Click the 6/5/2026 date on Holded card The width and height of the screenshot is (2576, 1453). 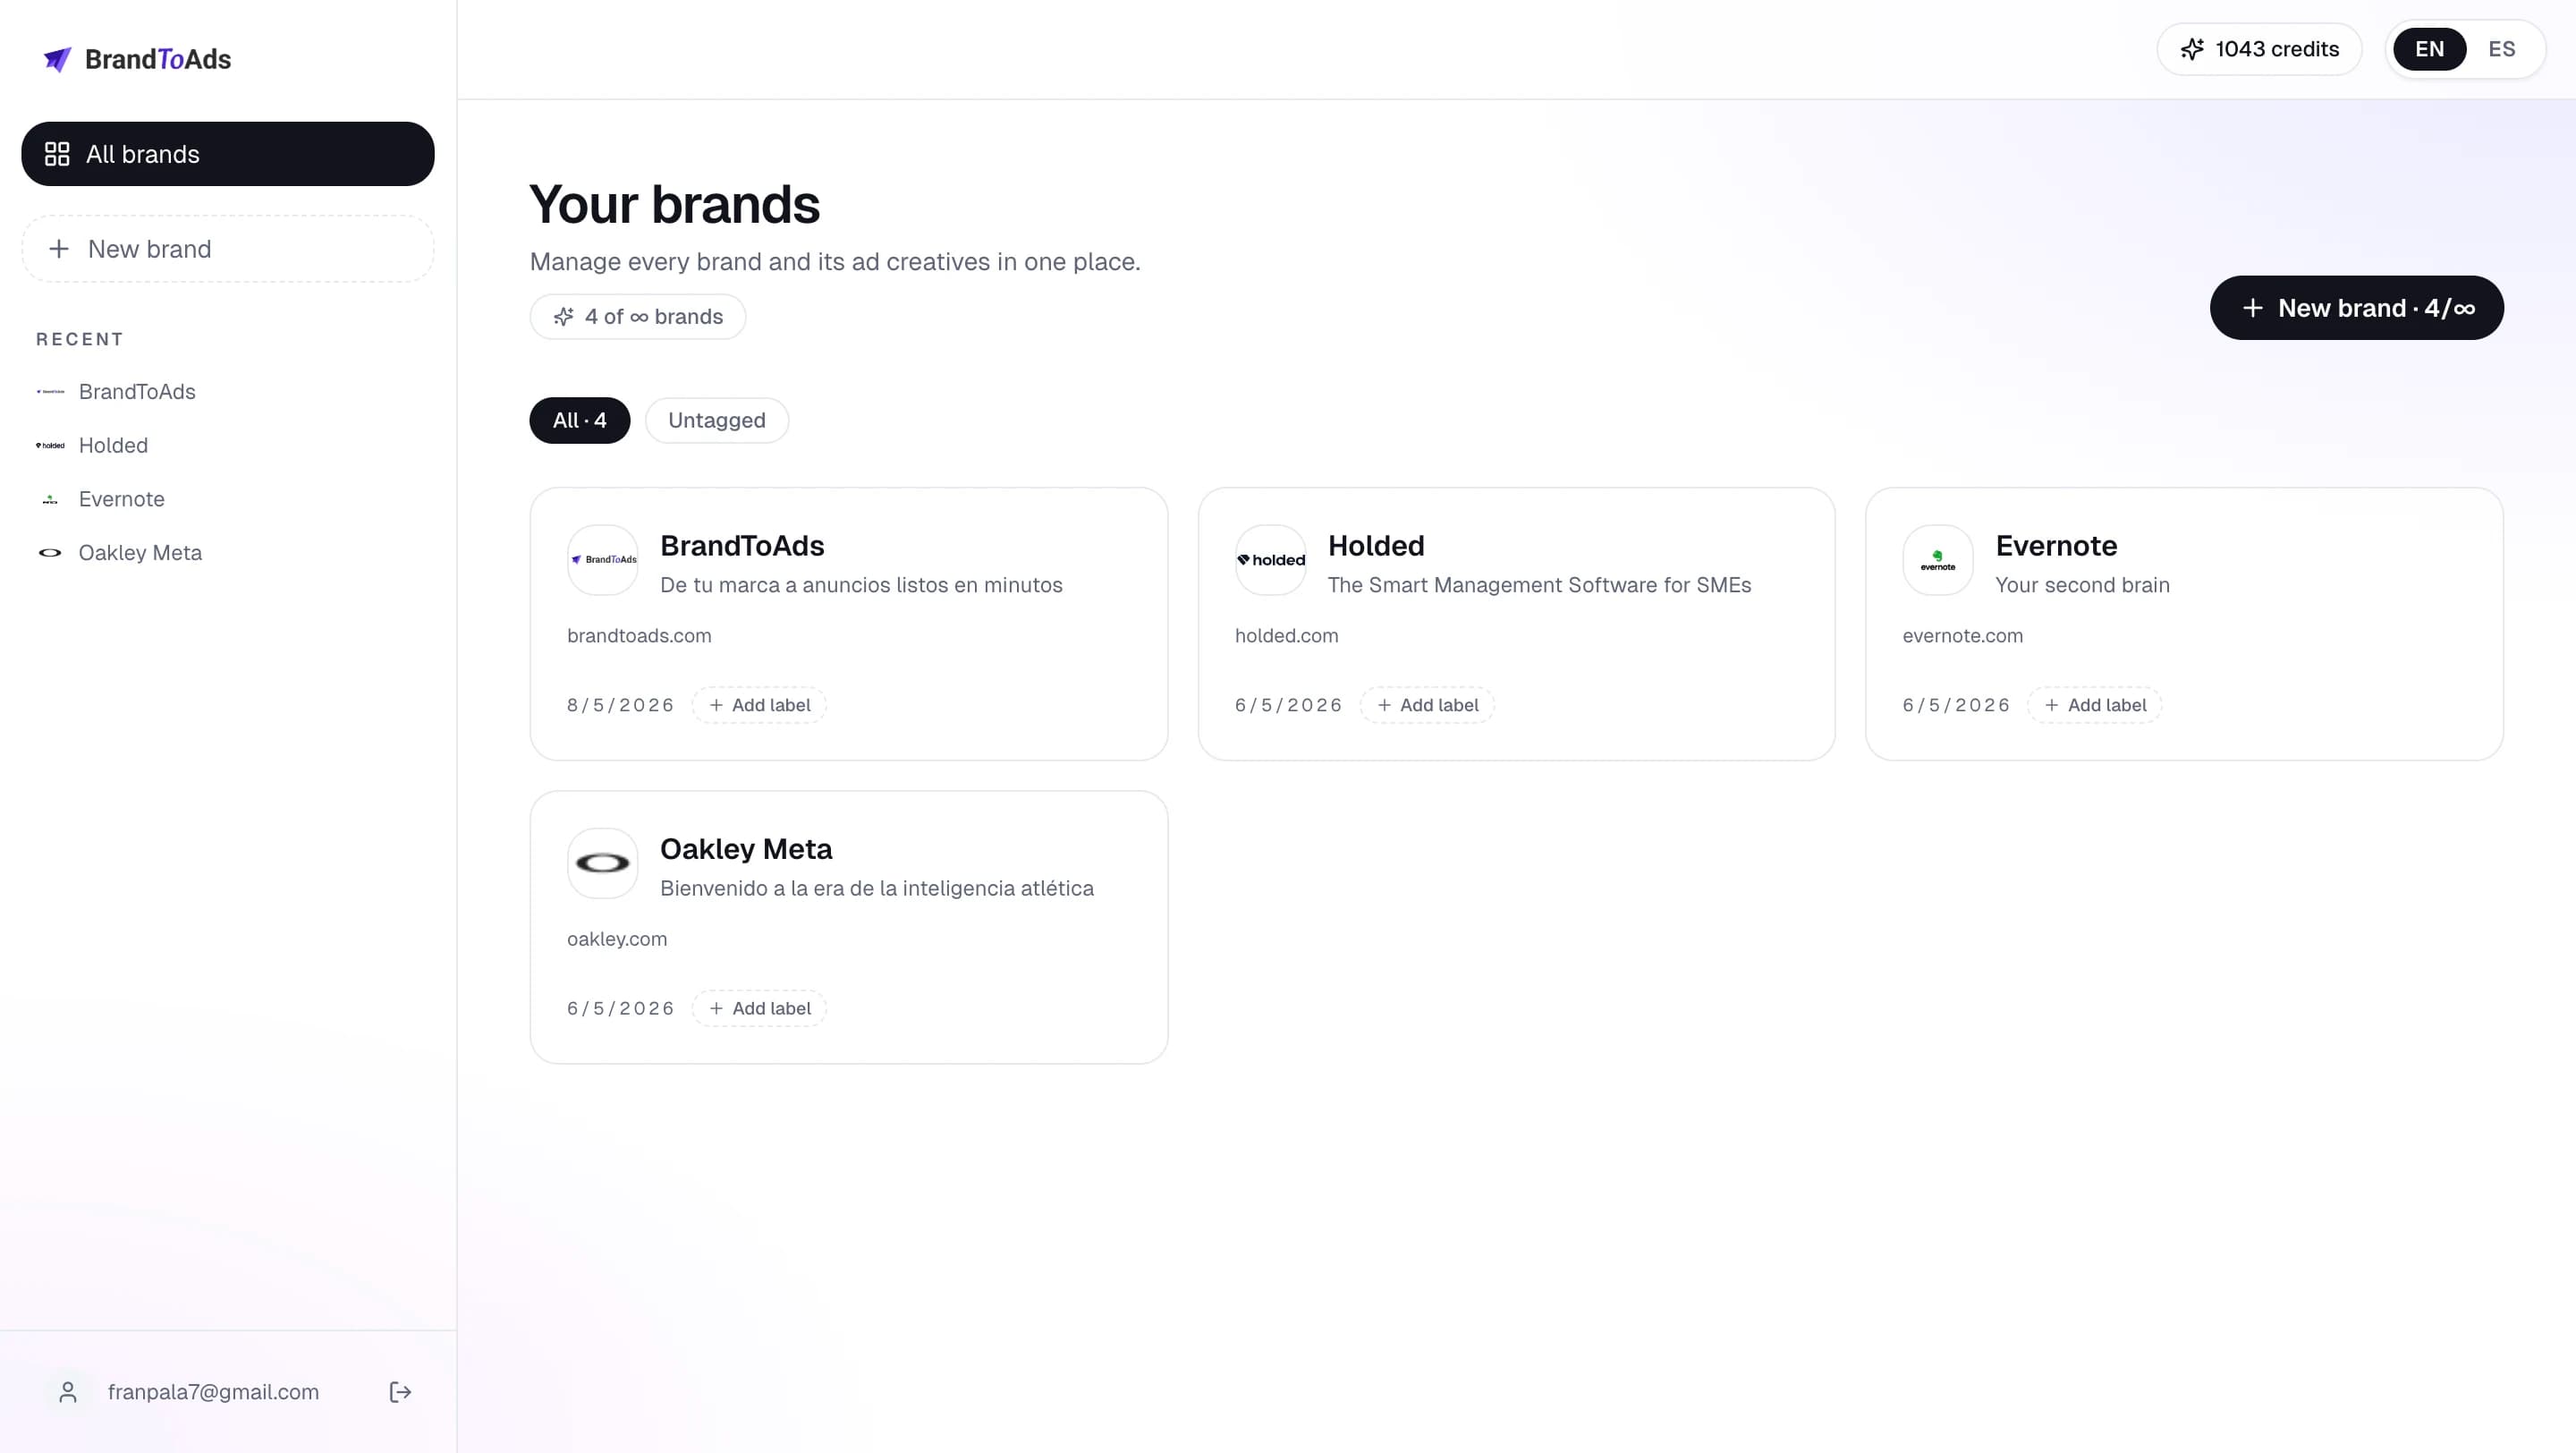click(x=1288, y=705)
